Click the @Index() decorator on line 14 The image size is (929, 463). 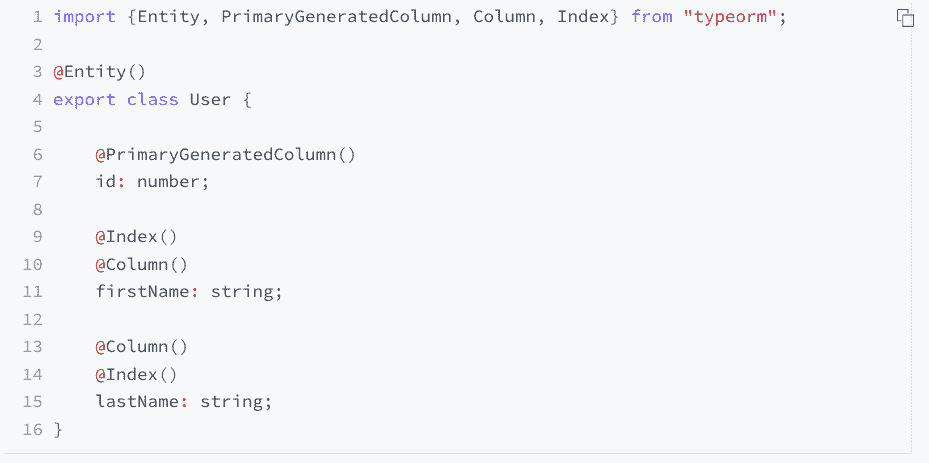[136, 374]
